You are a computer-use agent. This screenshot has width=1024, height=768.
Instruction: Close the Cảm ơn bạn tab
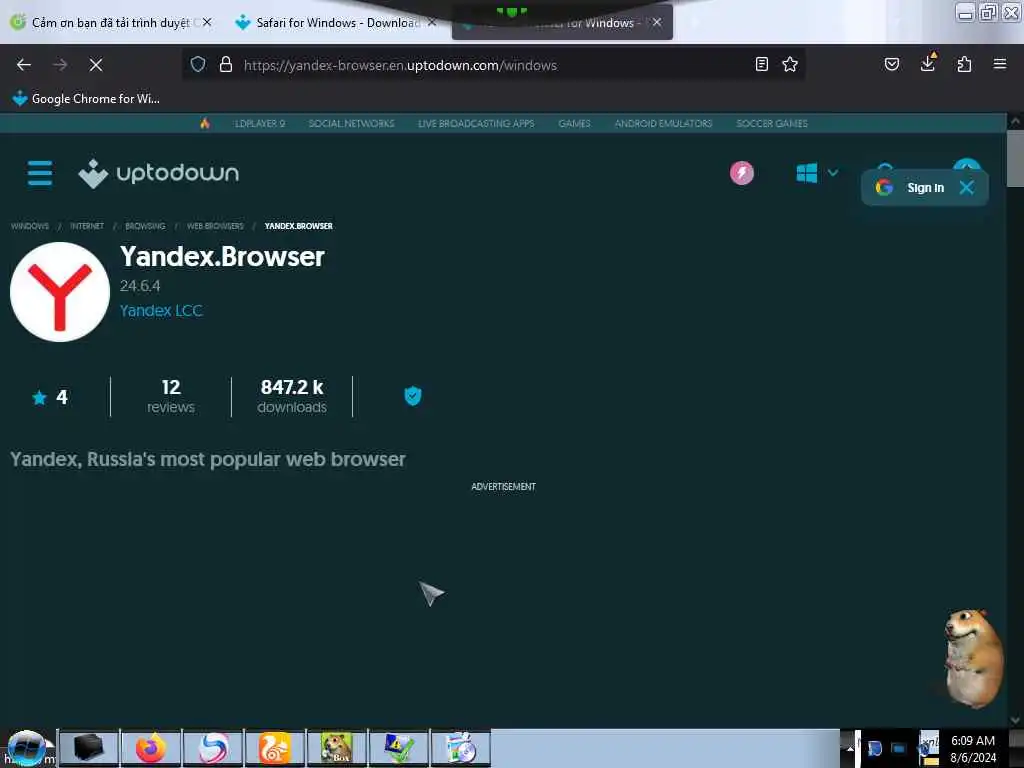point(207,22)
